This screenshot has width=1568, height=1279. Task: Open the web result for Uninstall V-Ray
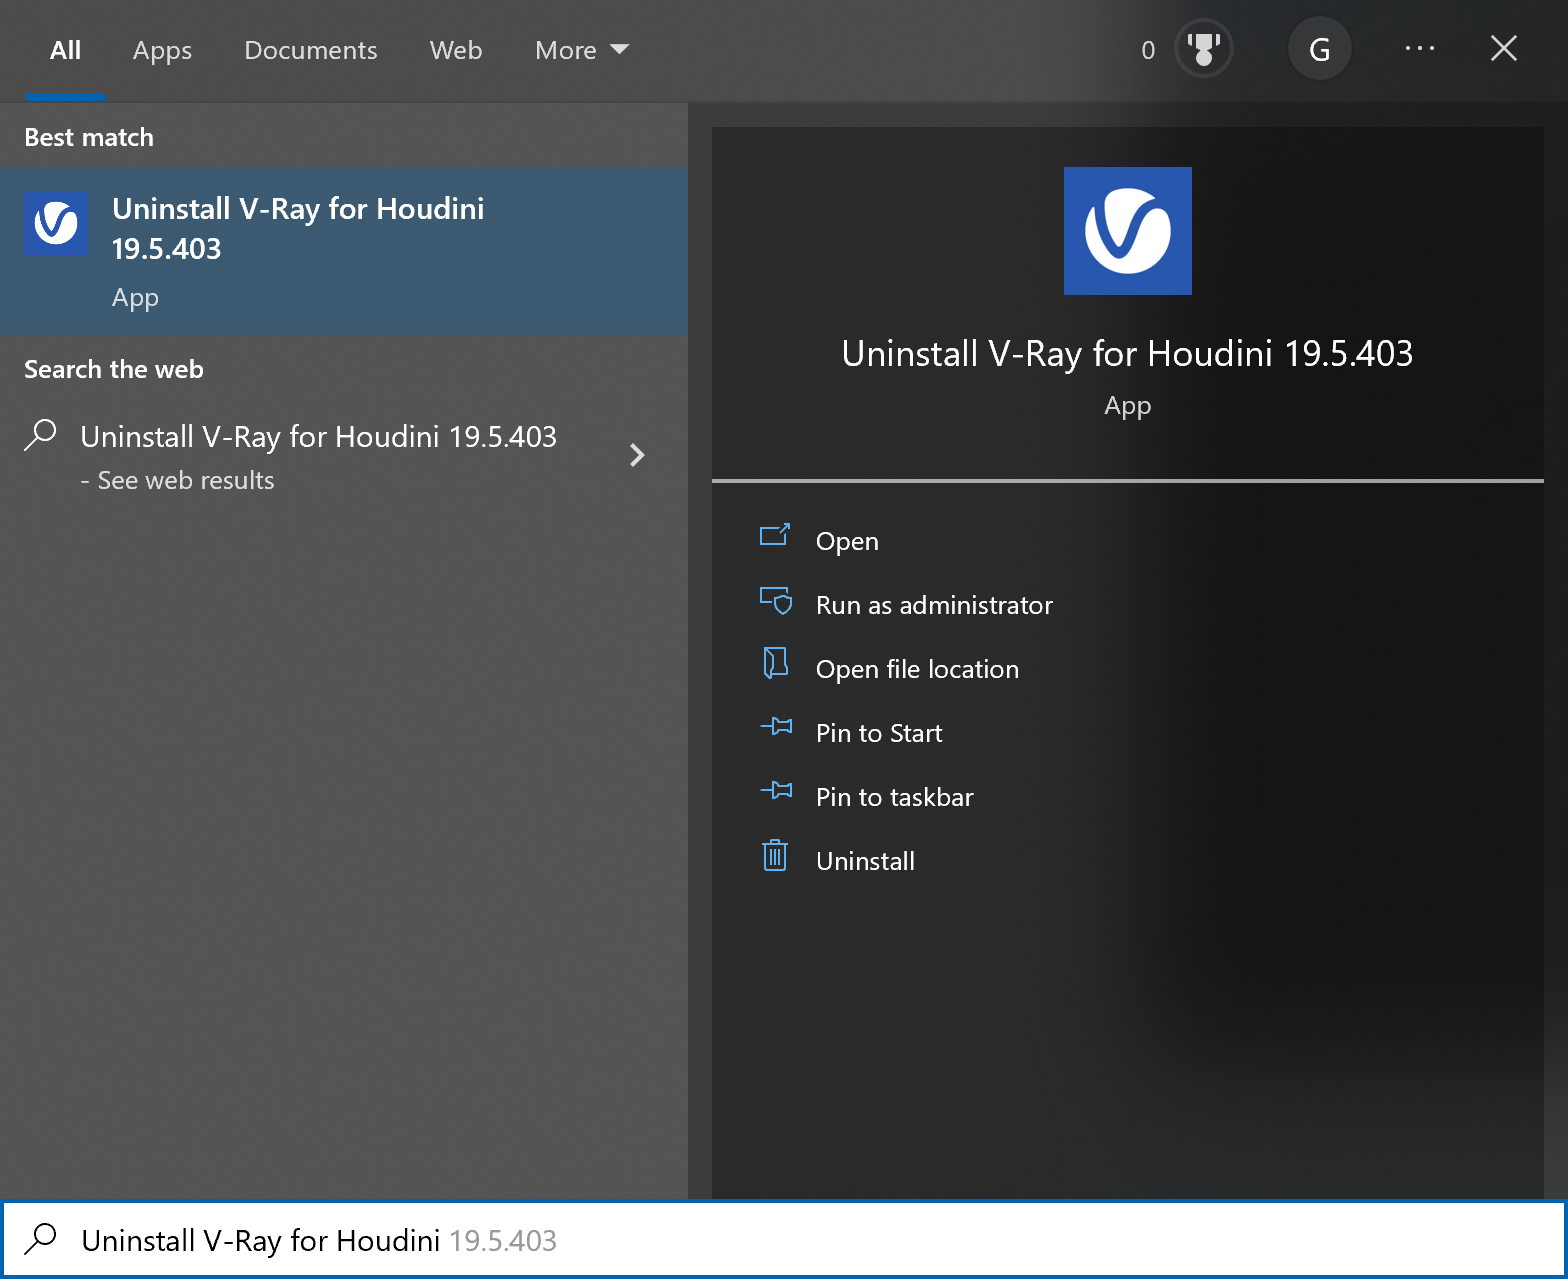pos(344,457)
